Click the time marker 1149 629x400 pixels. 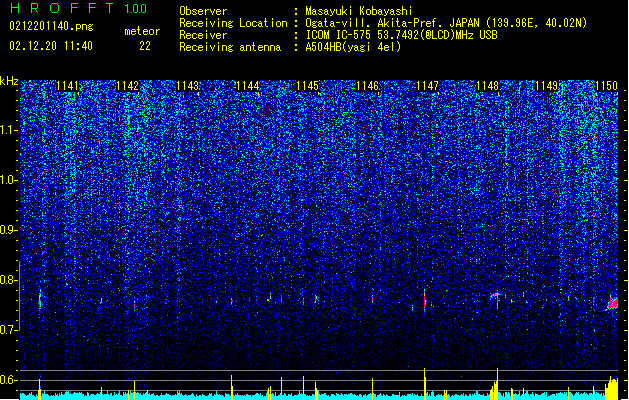point(547,86)
